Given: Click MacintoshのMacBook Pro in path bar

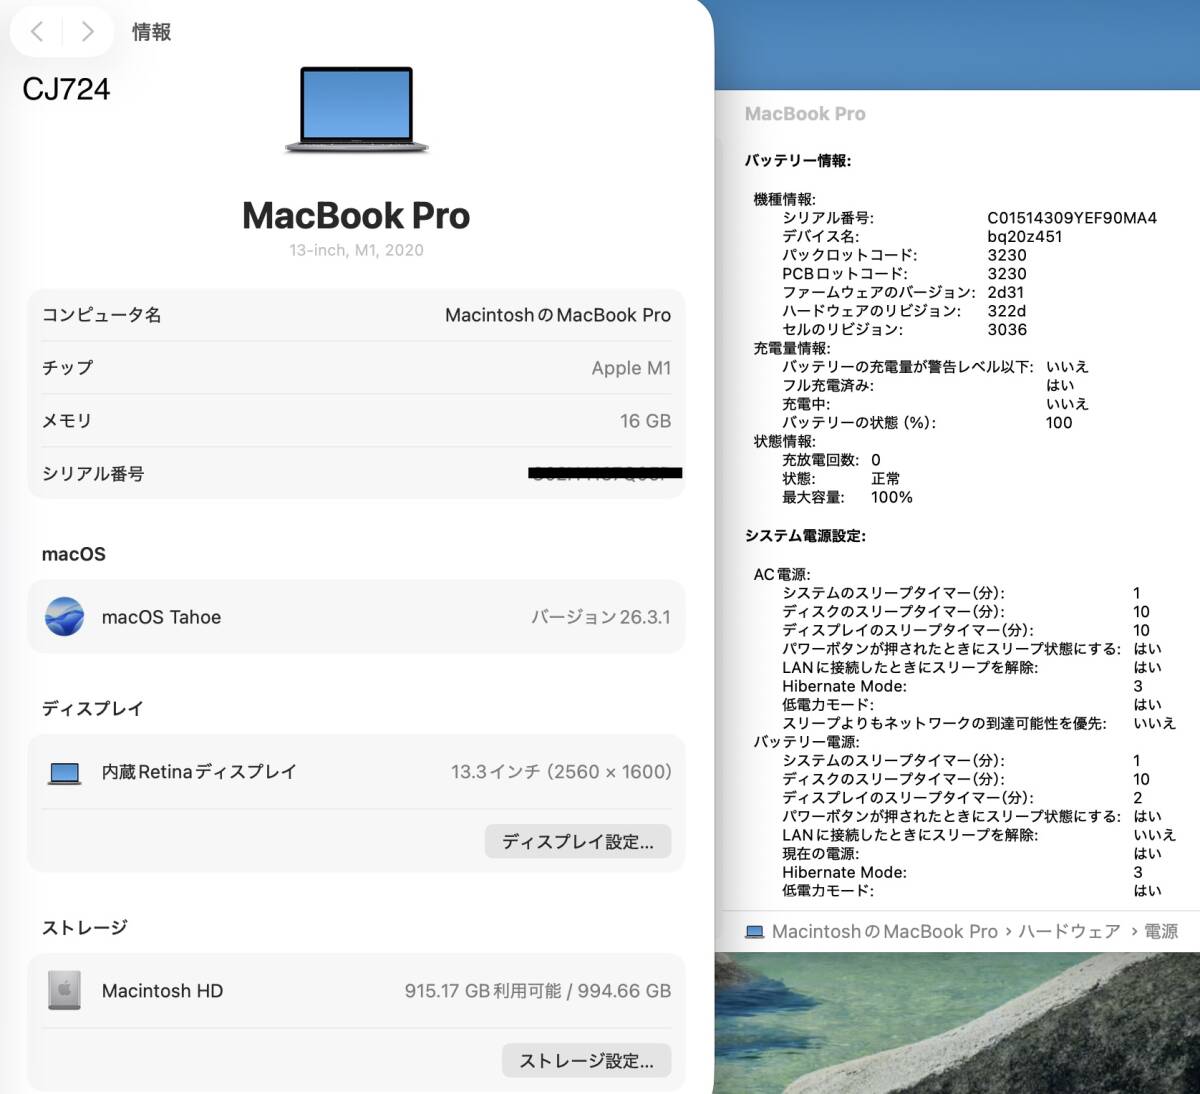Looking at the screenshot, I should pos(884,932).
